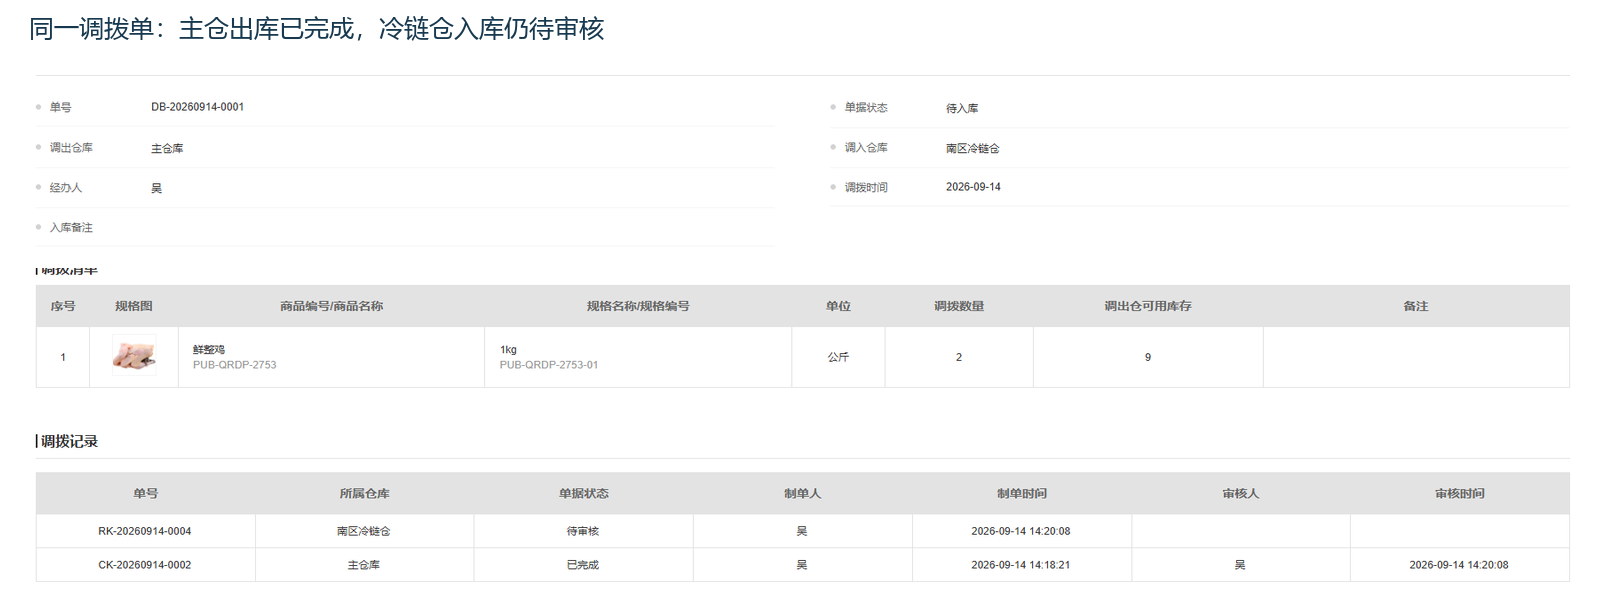
Task: Click 南区冷链仓 in the transfer records table
Action: tap(364, 531)
